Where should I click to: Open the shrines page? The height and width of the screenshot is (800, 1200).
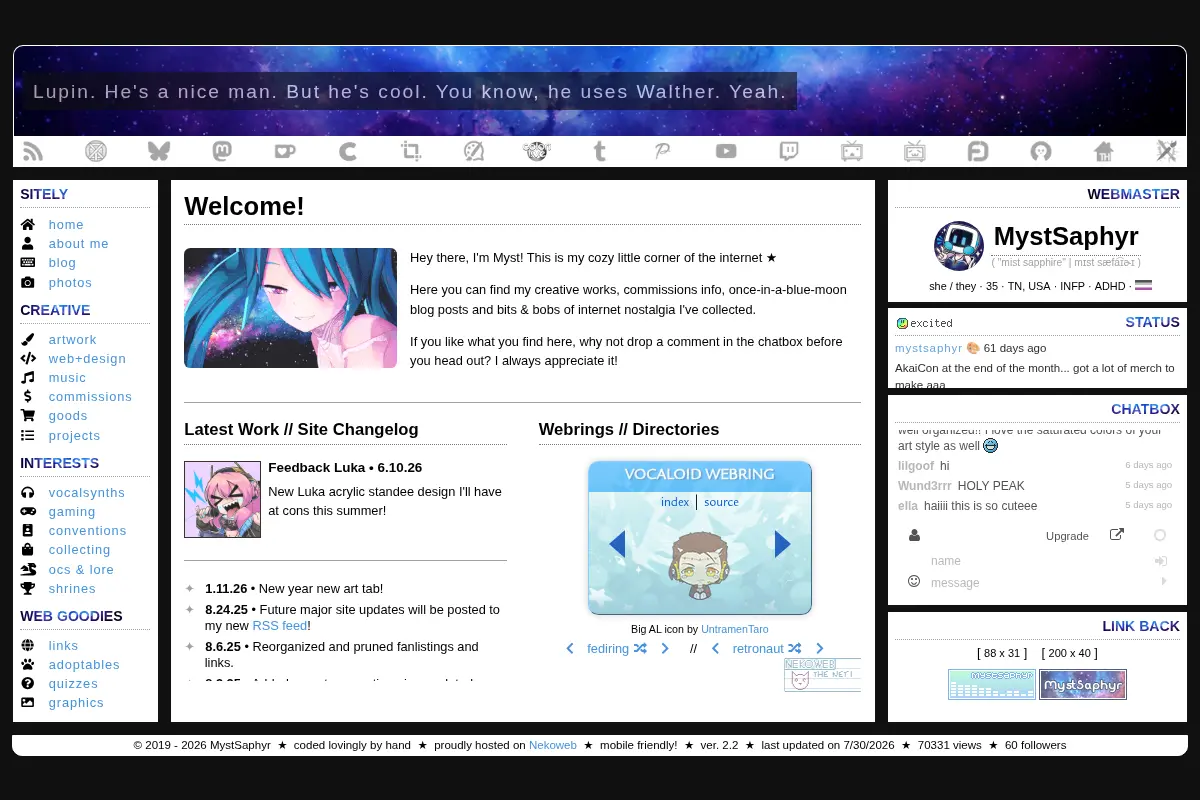pyautogui.click(x=72, y=589)
